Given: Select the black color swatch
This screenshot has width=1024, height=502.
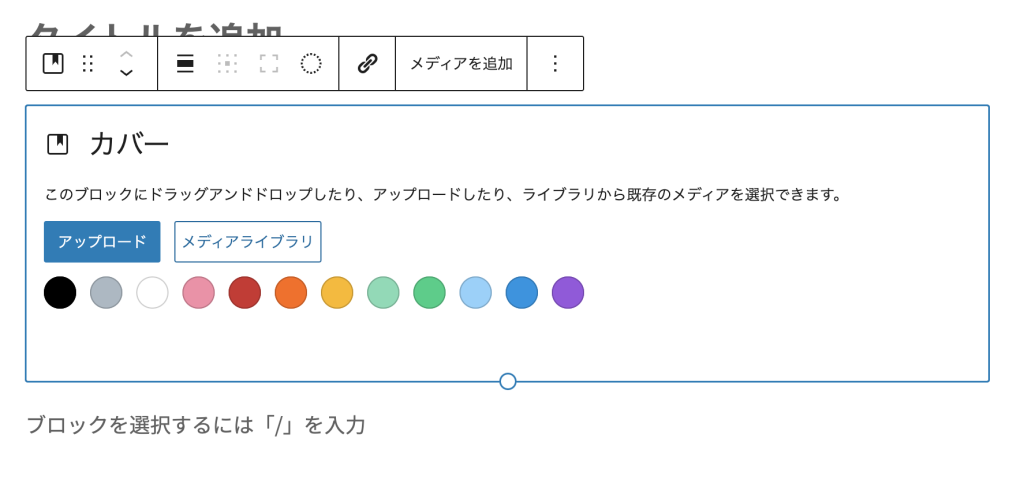Looking at the screenshot, I should click(x=60, y=293).
